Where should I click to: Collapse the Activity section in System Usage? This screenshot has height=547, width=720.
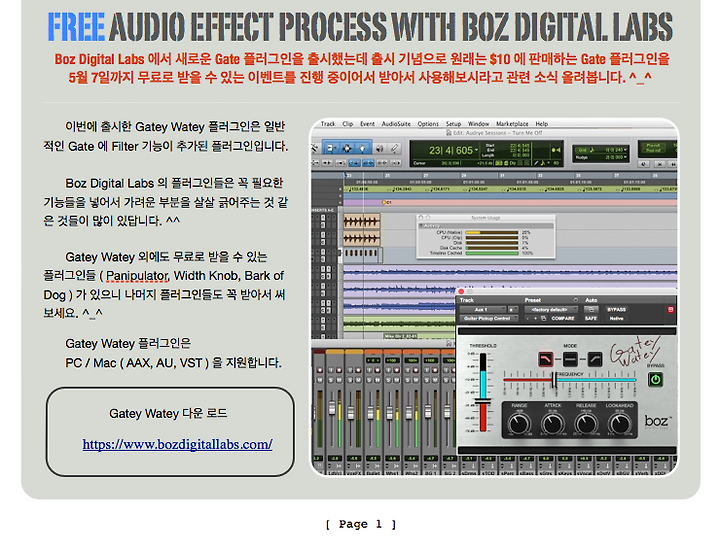[x=421, y=226]
